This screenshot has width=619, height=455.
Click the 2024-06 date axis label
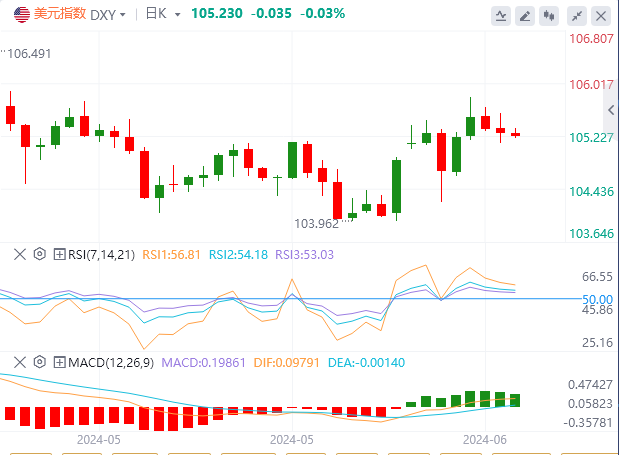[x=485, y=440]
